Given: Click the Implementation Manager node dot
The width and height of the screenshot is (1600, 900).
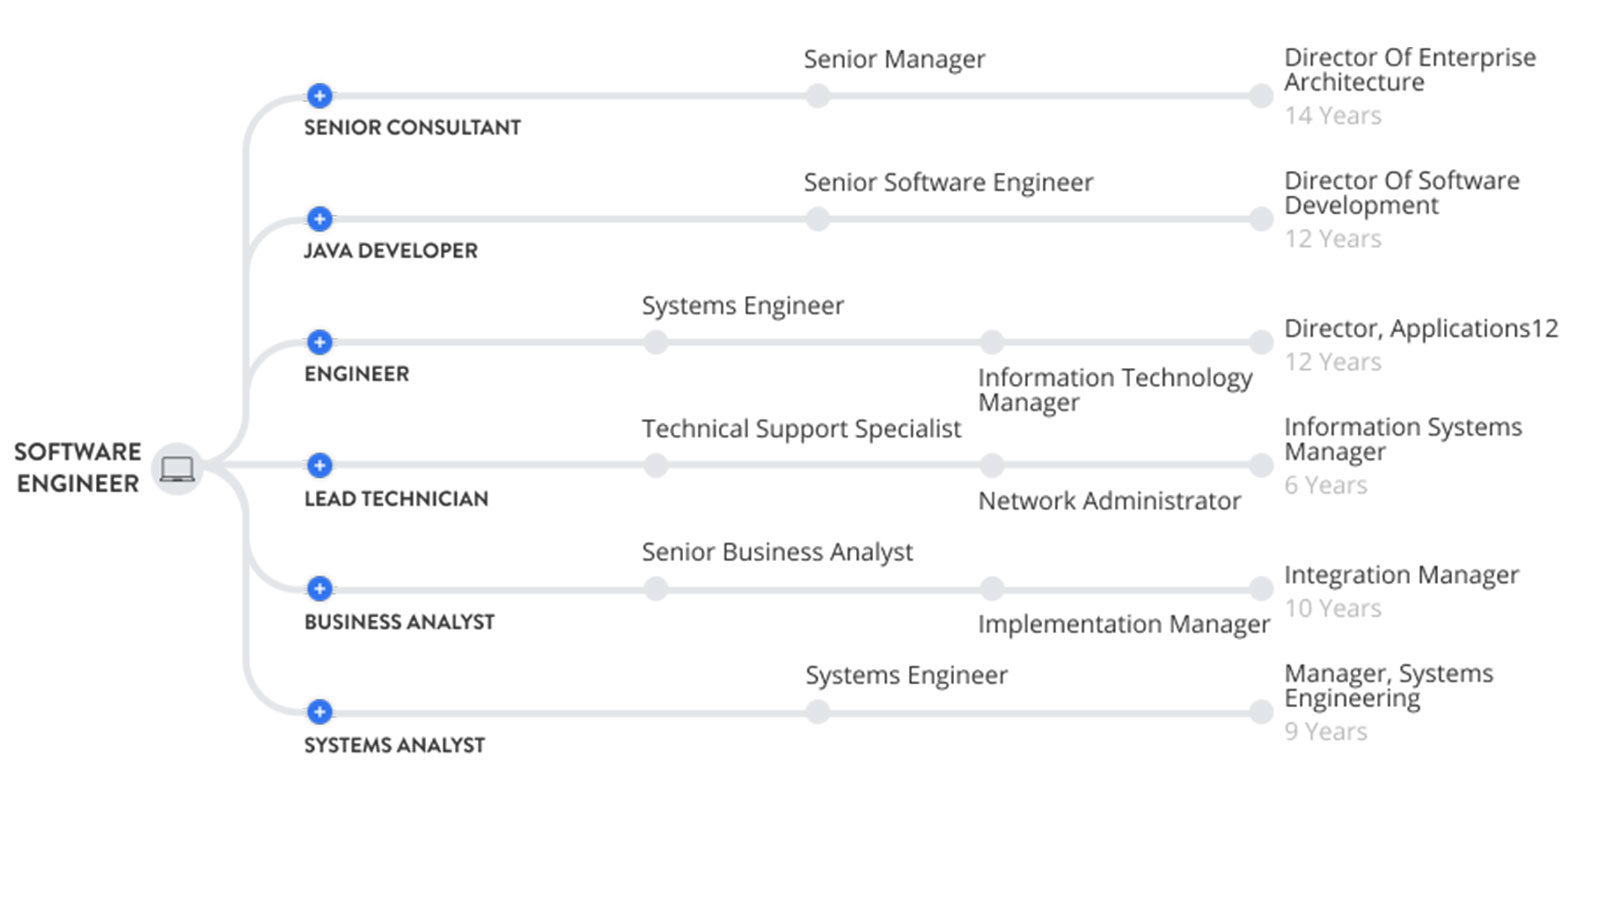Looking at the screenshot, I should 991,589.
